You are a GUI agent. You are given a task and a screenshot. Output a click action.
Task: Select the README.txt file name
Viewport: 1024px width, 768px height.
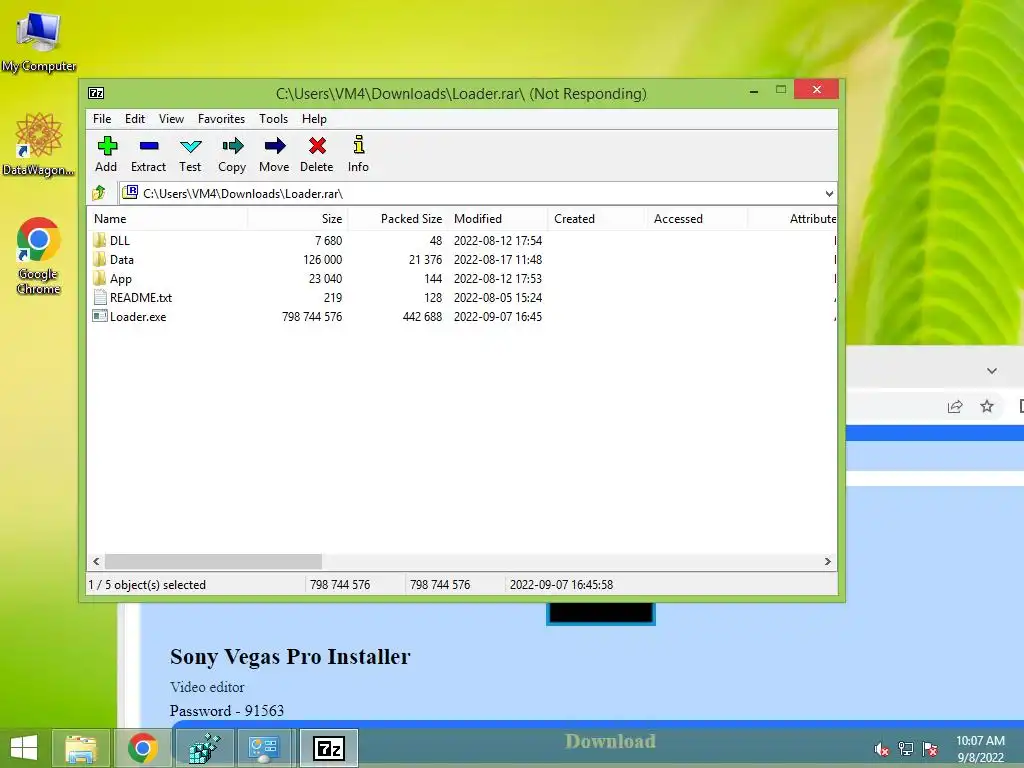coord(140,298)
